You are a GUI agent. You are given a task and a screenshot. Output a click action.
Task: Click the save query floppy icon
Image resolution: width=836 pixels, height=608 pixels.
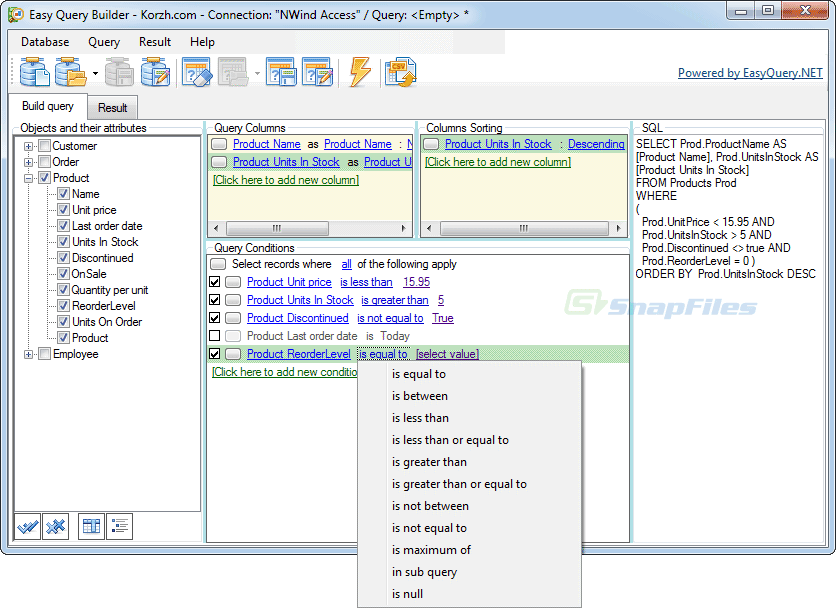pos(280,72)
